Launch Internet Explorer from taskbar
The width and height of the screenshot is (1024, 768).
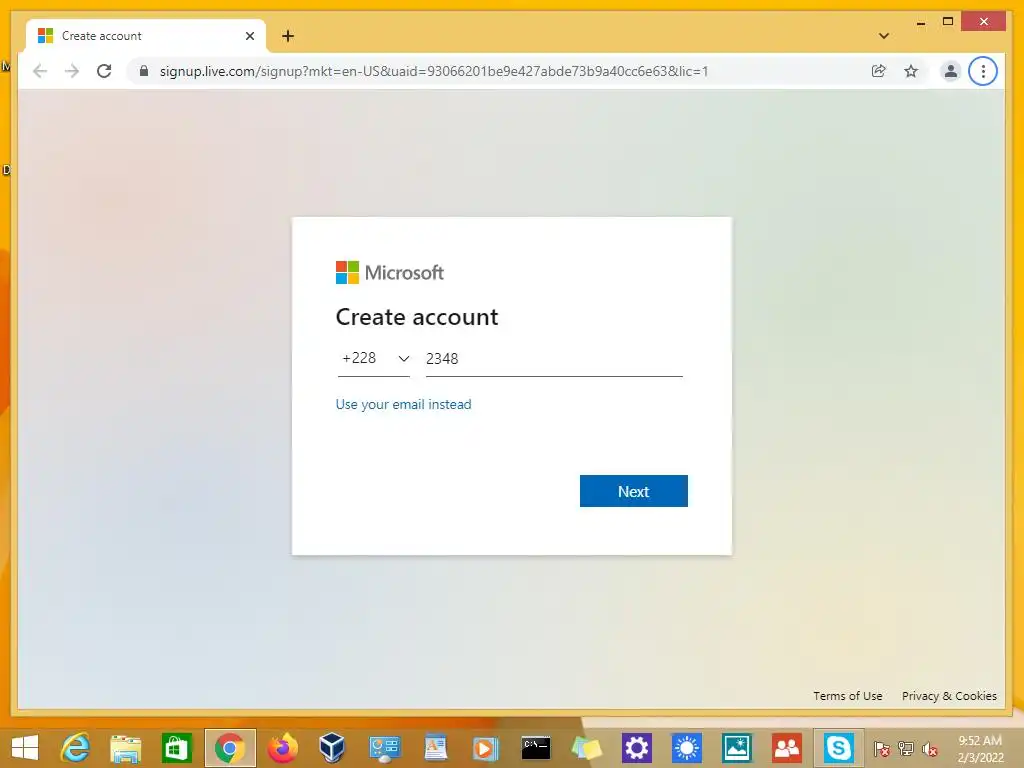[x=75, y=748]
